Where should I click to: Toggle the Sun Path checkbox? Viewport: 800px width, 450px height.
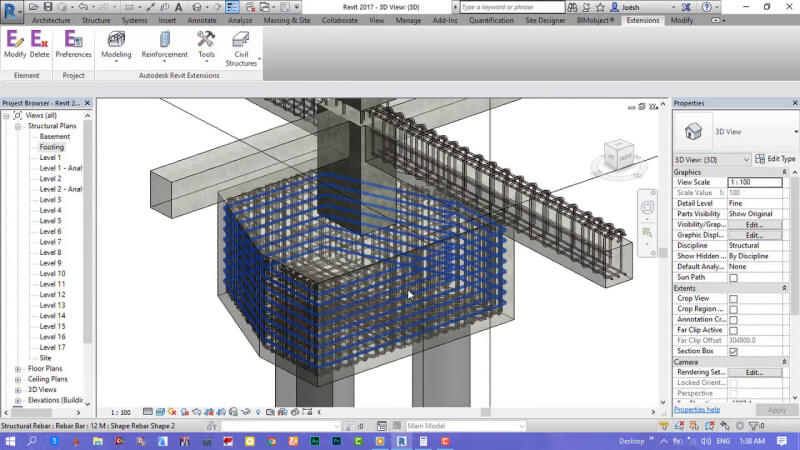733,278
